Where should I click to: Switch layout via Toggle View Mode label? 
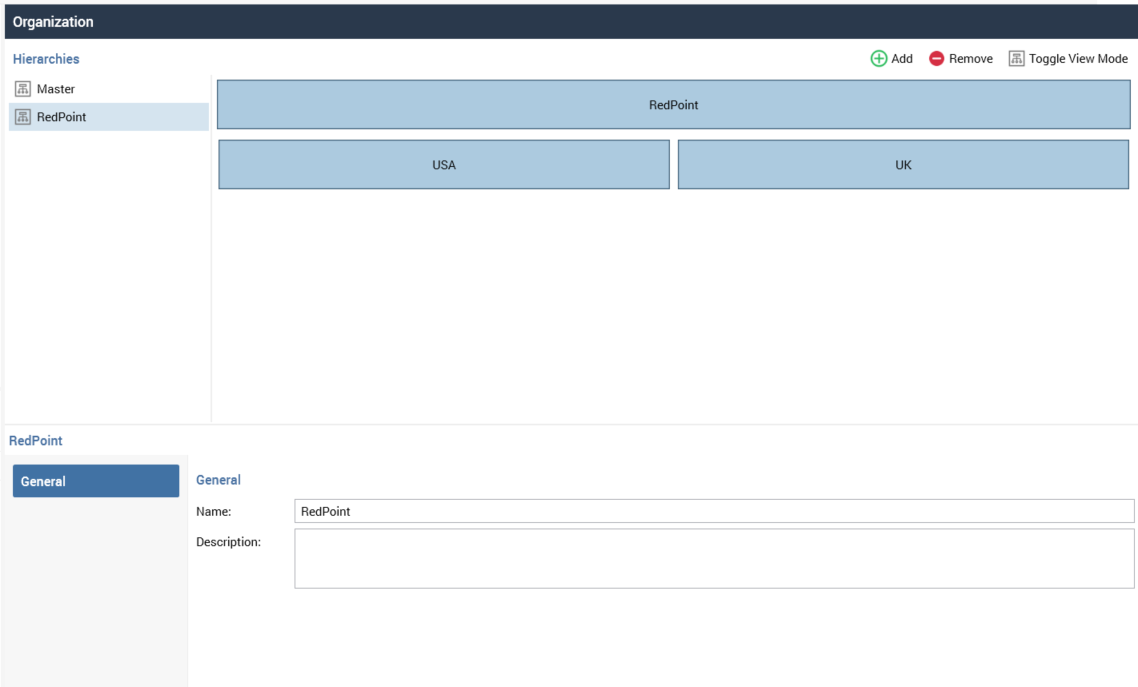click(x=1078, y=59)
